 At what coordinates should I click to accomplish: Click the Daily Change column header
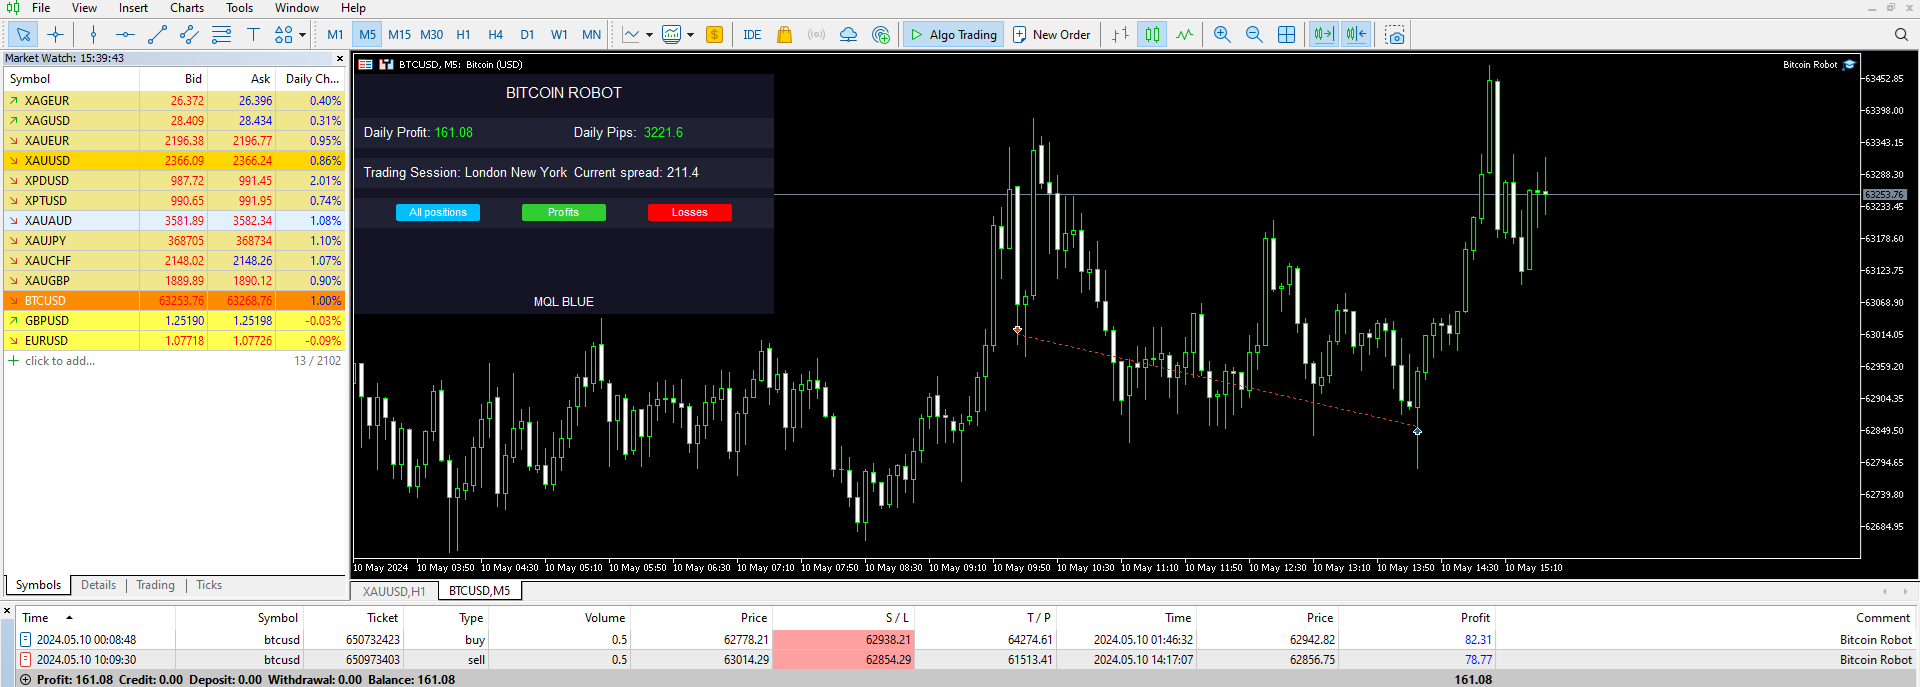pos(312,79)
